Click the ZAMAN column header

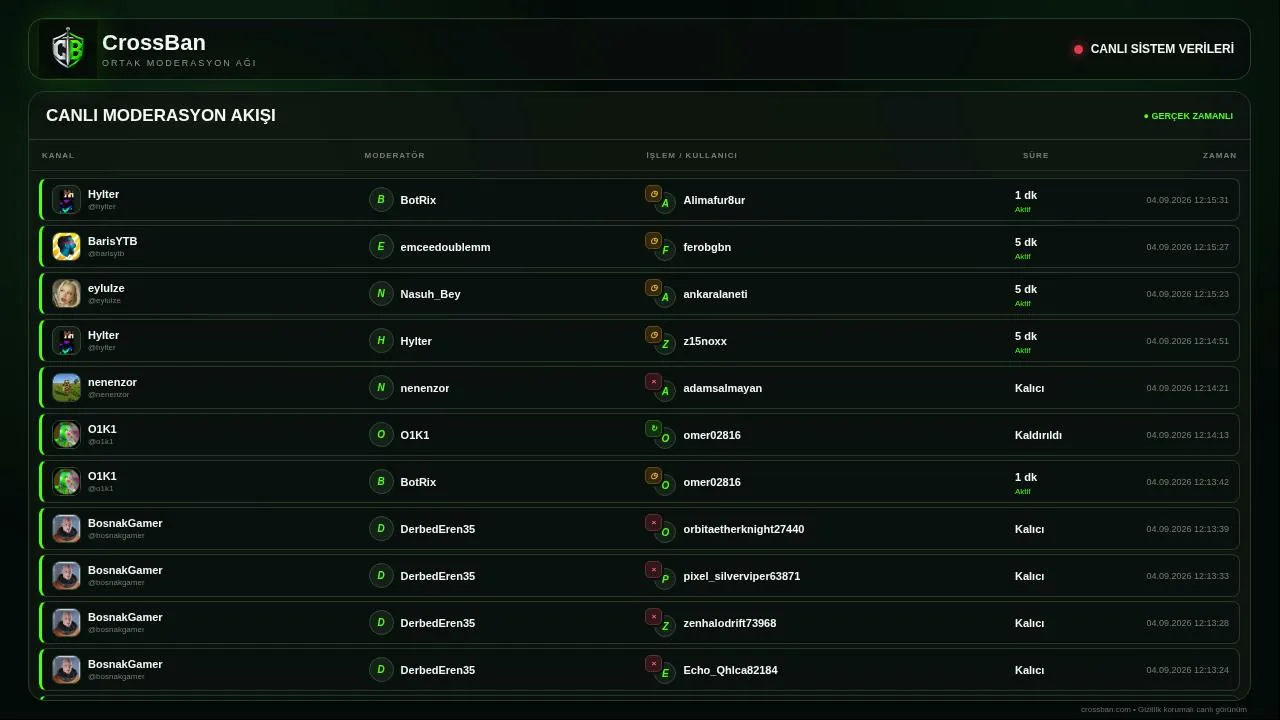(x=1220, y=156)
